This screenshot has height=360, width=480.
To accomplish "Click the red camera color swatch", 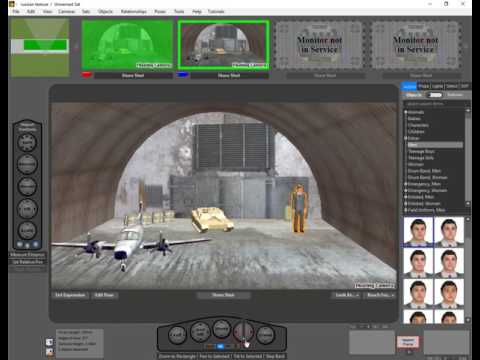I will [x=87, y=75].
